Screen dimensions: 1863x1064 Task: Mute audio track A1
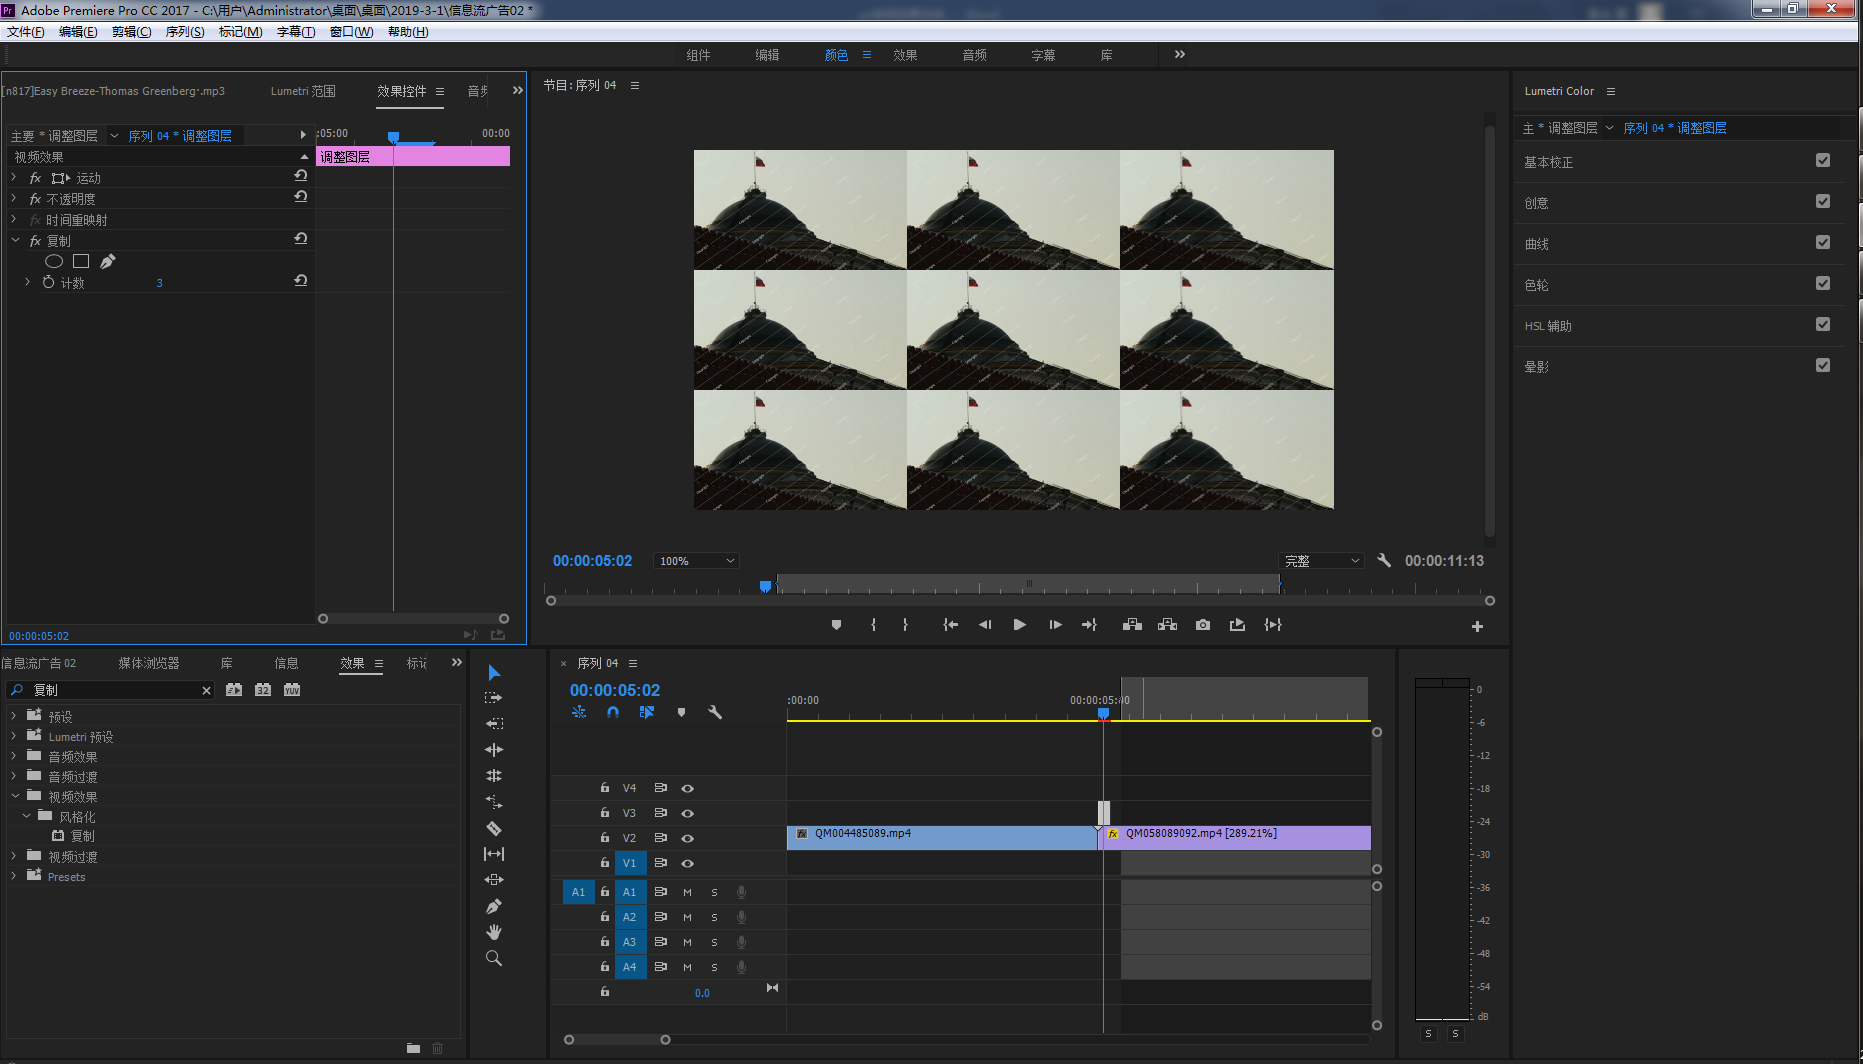687,892
